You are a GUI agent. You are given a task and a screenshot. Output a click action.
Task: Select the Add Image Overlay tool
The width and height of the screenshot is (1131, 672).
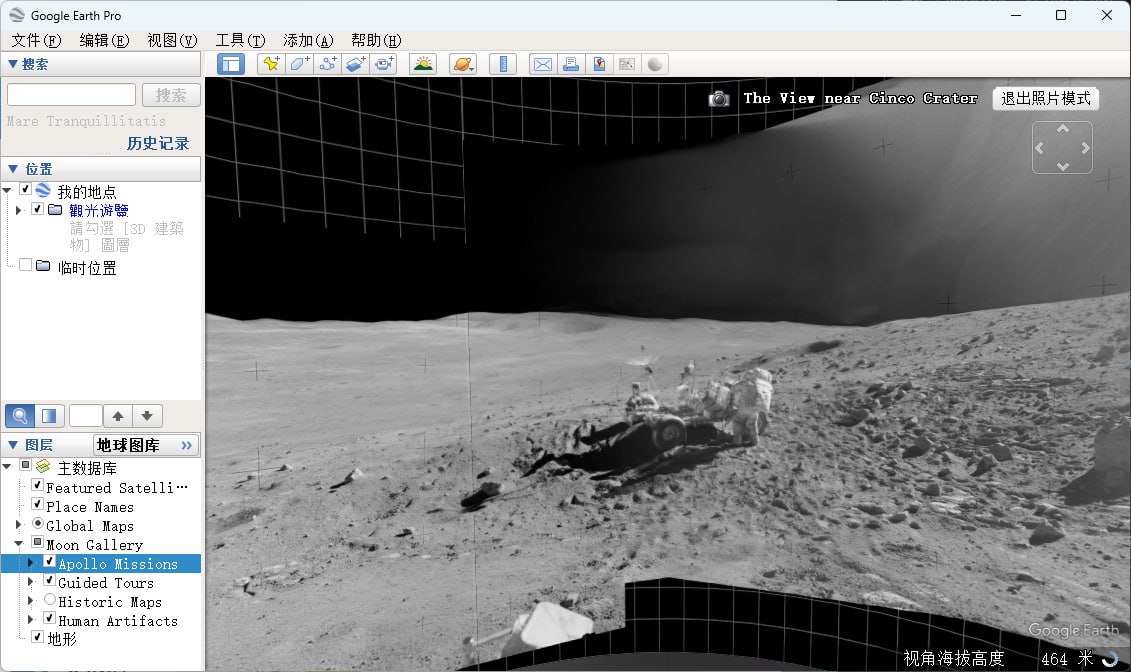pyautogui.click(x=356, y=63)
